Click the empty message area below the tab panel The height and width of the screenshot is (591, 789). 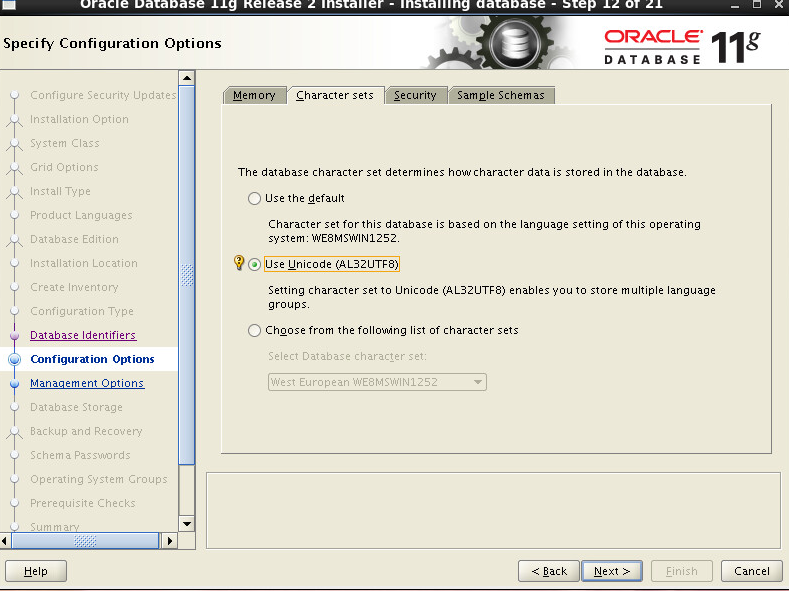(x=493, y=511)
